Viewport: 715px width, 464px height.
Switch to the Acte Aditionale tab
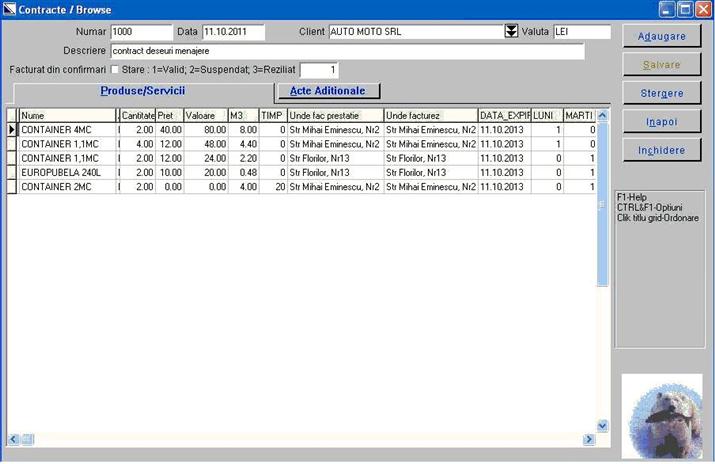pos(328,91)
